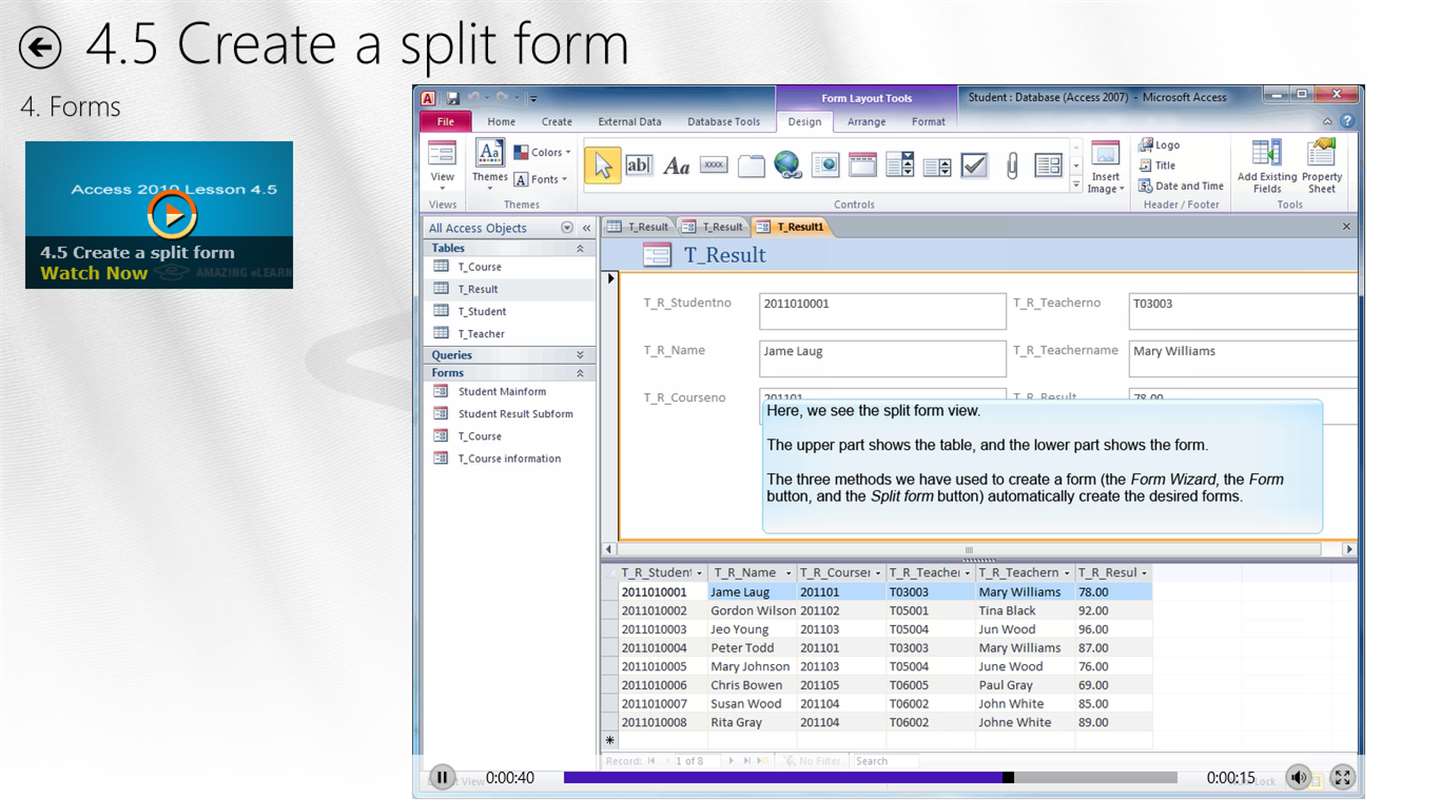Open the File tab in Access
The height and width of the screenshot is (810, 1440).
pyautogui.click(x=446, y=122)
